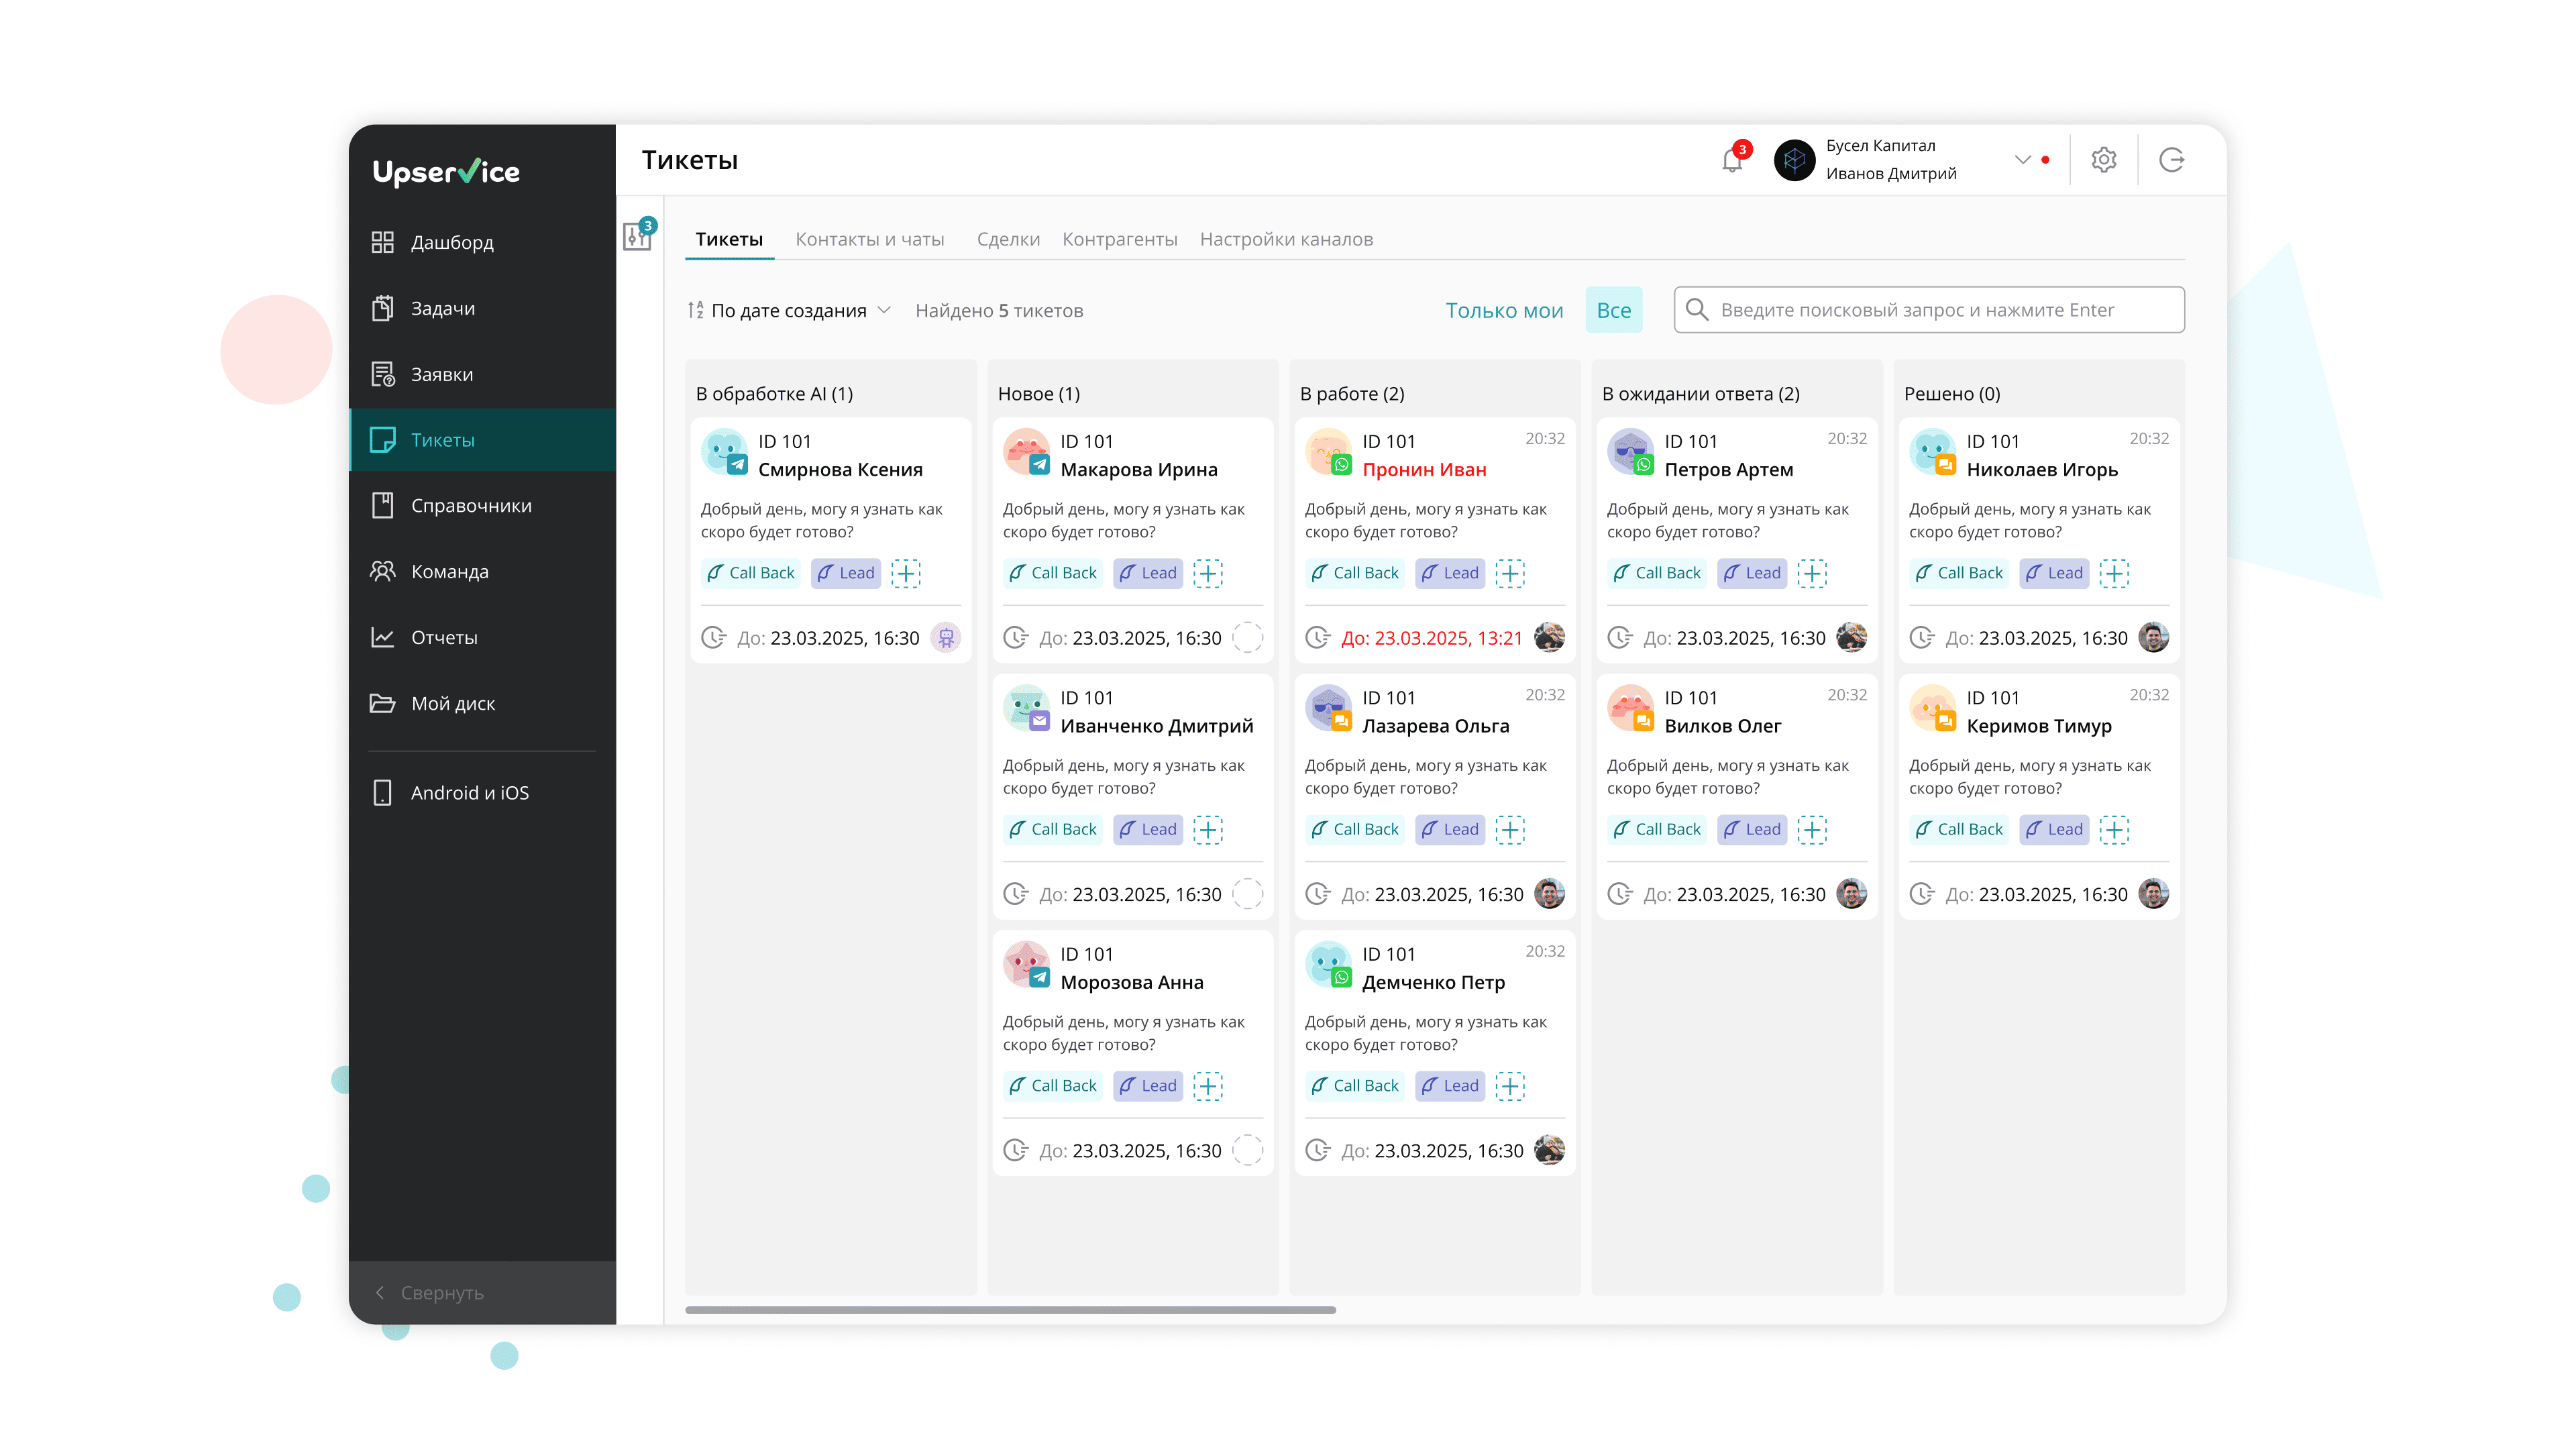Screen dimensions: 2576x1449
Task: Open the filter sliders icon with badge
Action: [637, 236]
